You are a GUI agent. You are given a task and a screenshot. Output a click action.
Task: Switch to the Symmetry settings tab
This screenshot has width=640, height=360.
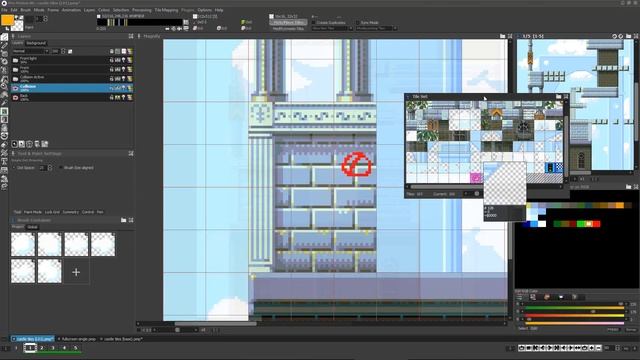[x=71, y=212]
